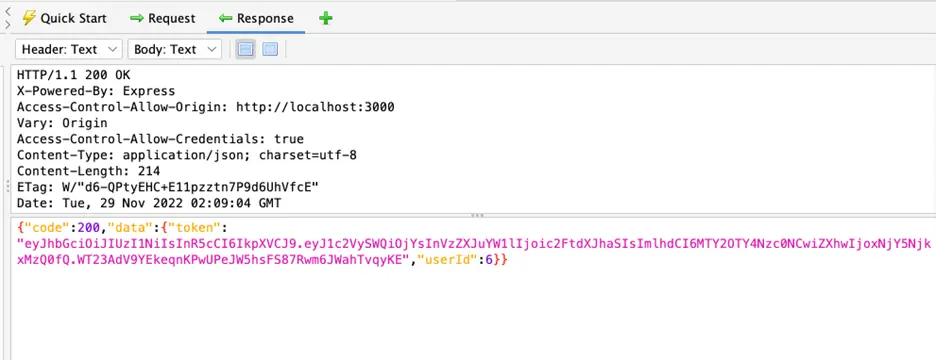Click the Date: Tue, 29 Nov 2022 line
The width and height of the screenshot is (936, 360).
tap(149, 204)
